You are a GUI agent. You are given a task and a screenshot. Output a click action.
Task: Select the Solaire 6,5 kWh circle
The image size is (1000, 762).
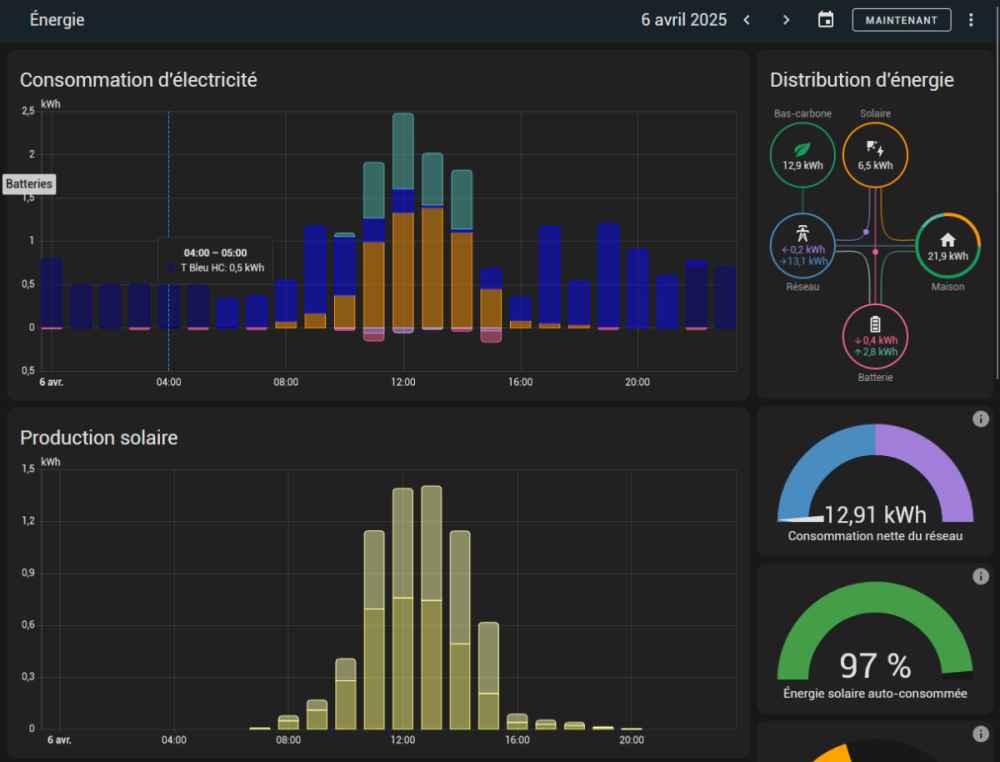click(875, 155)
